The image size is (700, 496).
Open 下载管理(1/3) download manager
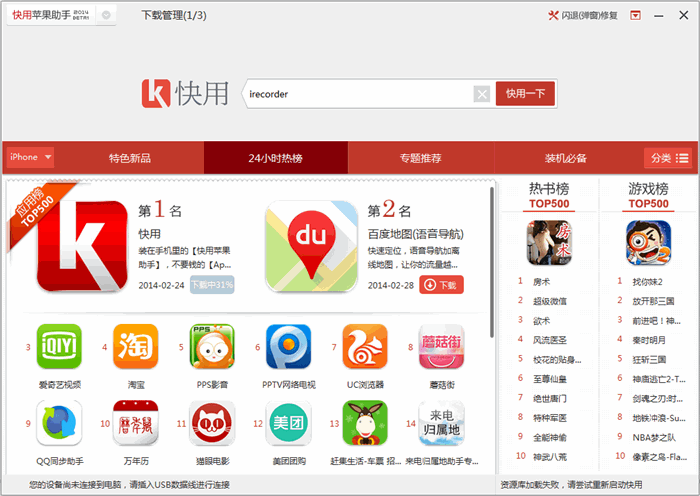[174, 16]
